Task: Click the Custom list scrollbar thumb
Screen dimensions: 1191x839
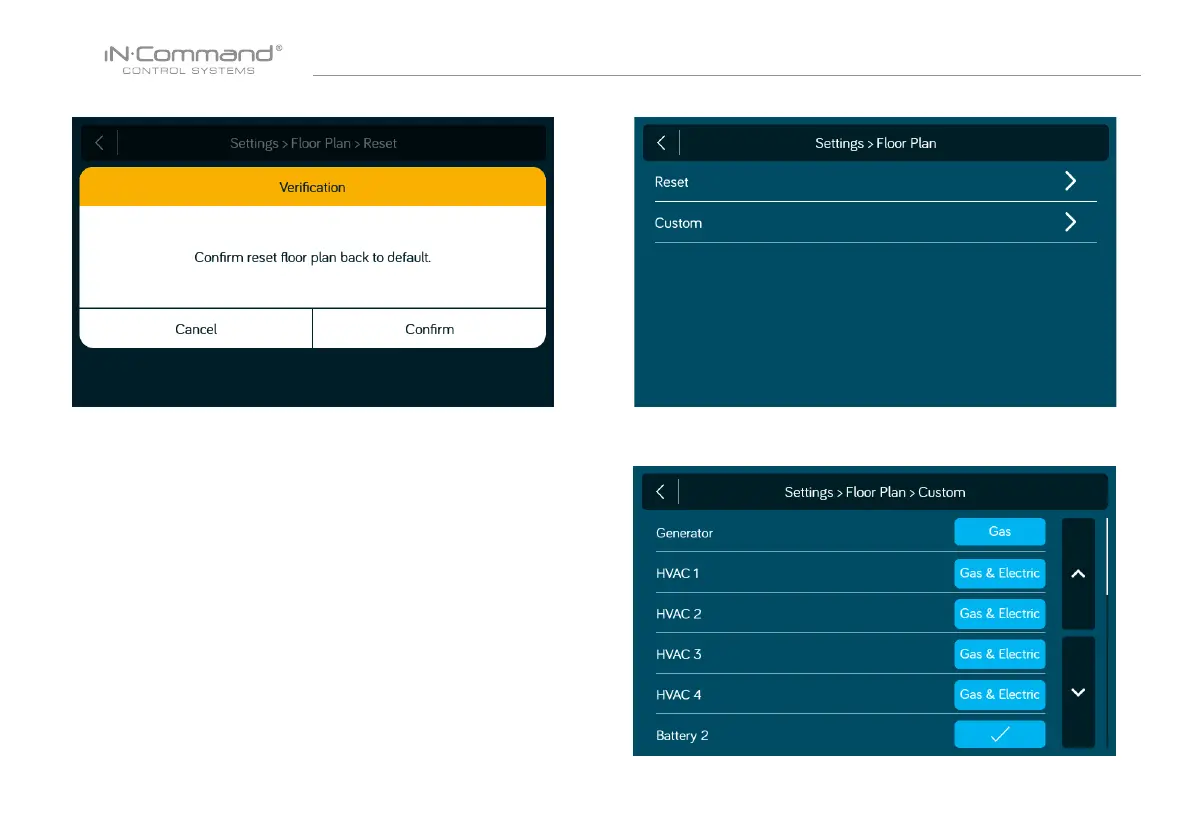Action: [x=1107, y=557]
